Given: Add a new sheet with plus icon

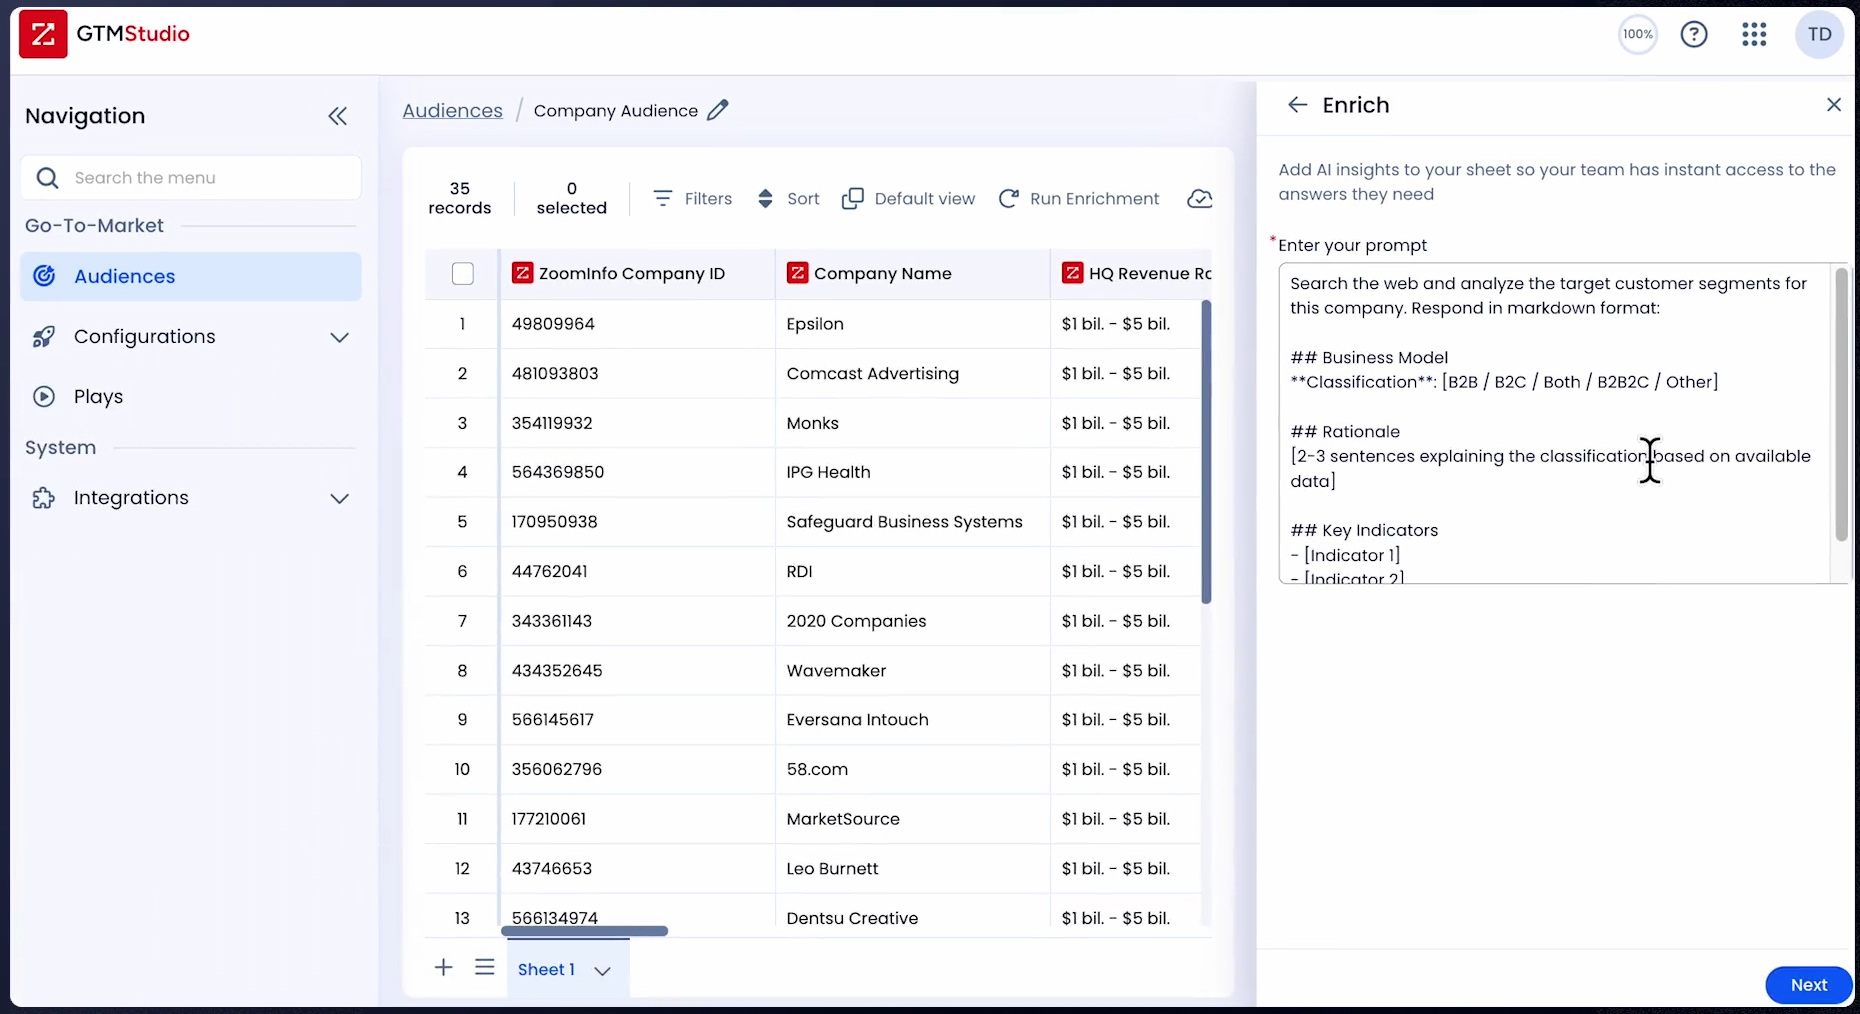Looking at the screenshot, I should (x=443, y=967).
